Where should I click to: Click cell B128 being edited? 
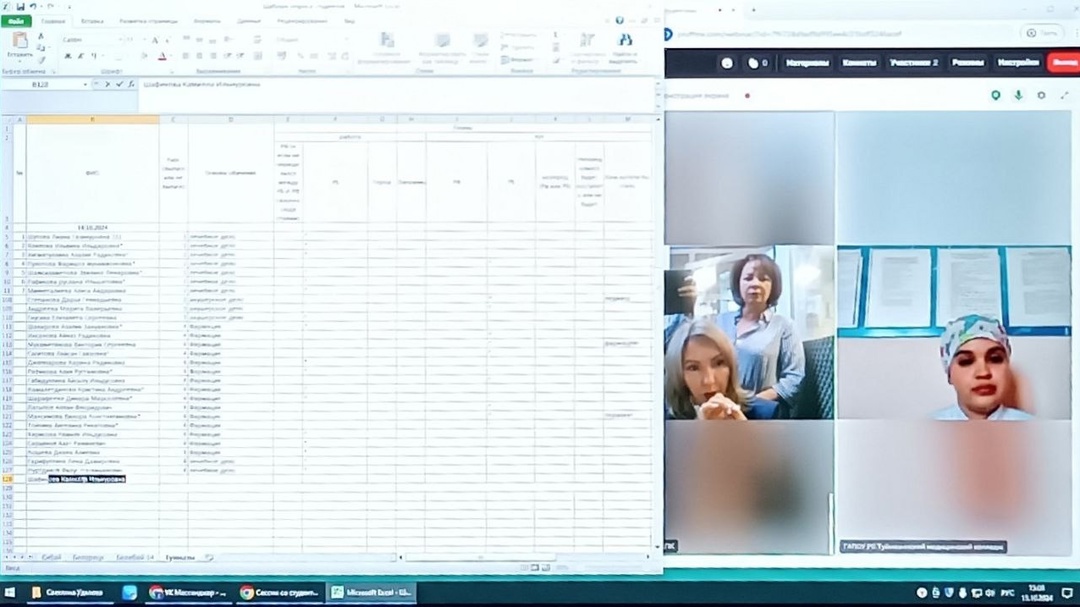pyautogui.click(x=92, y=479)
